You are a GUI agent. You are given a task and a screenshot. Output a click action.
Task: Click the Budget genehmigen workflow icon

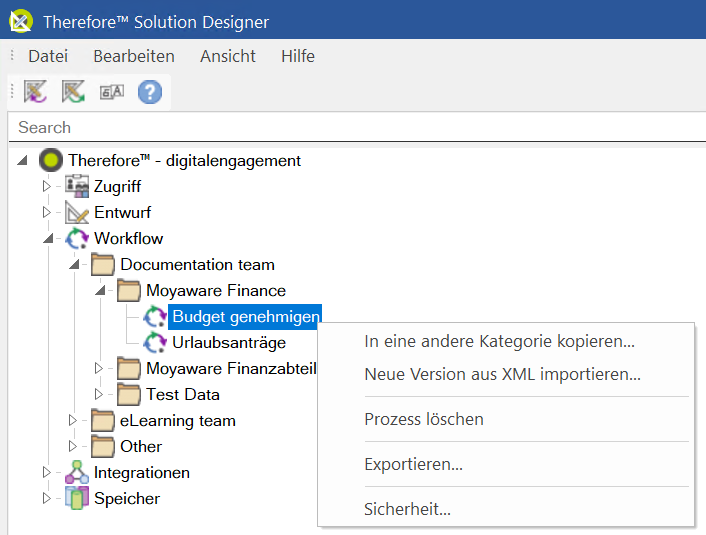155,317
